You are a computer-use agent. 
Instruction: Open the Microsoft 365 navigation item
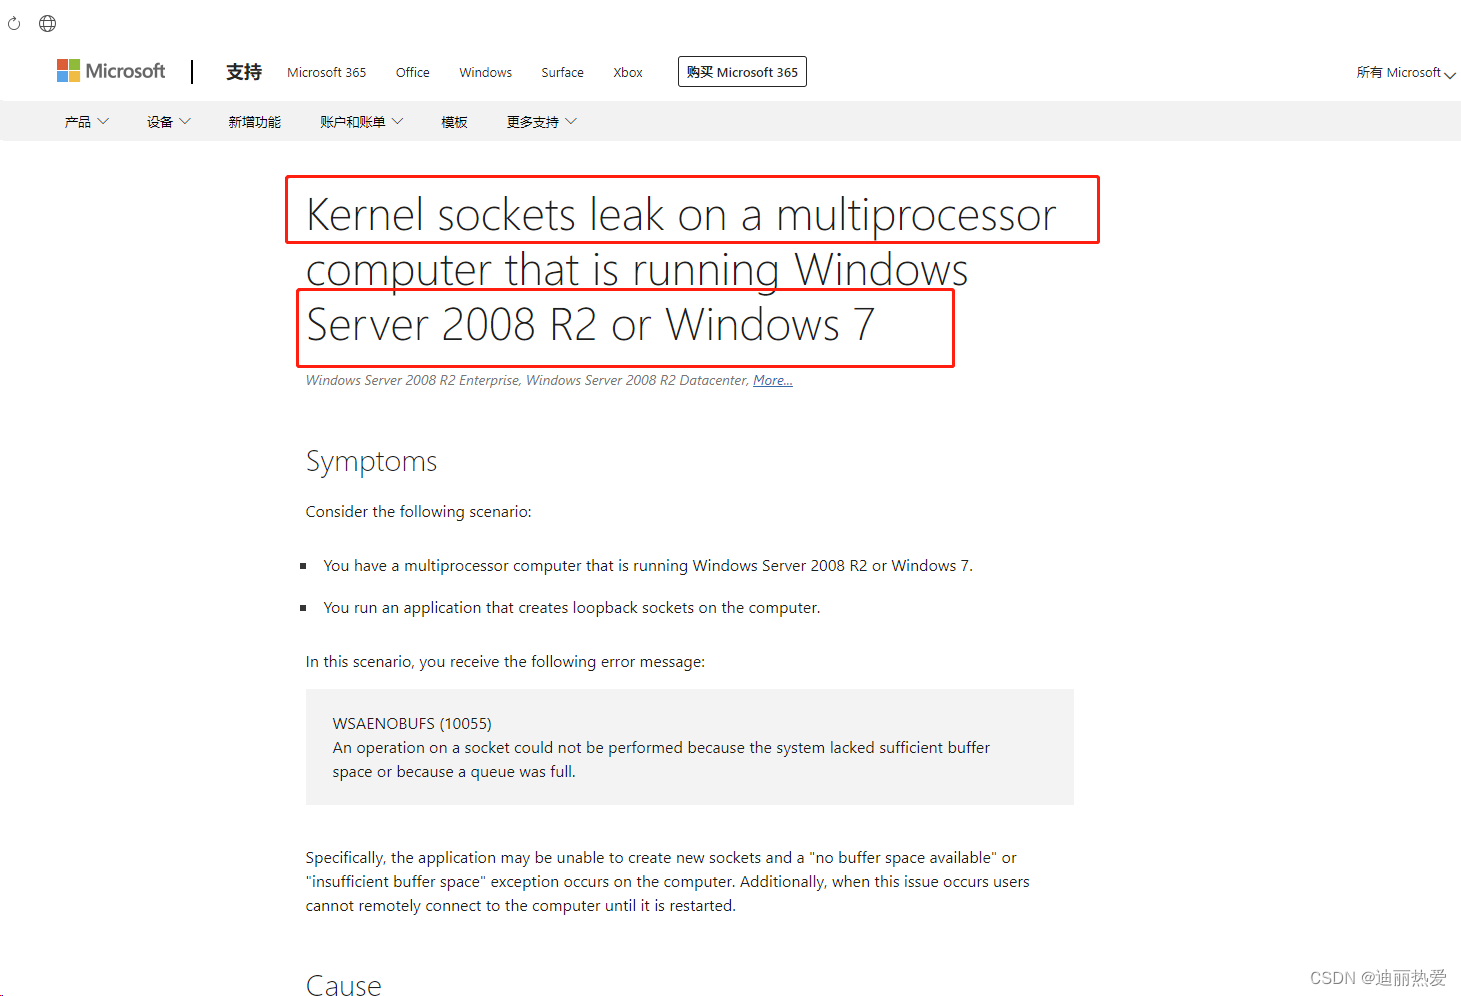tap(326, 72)
